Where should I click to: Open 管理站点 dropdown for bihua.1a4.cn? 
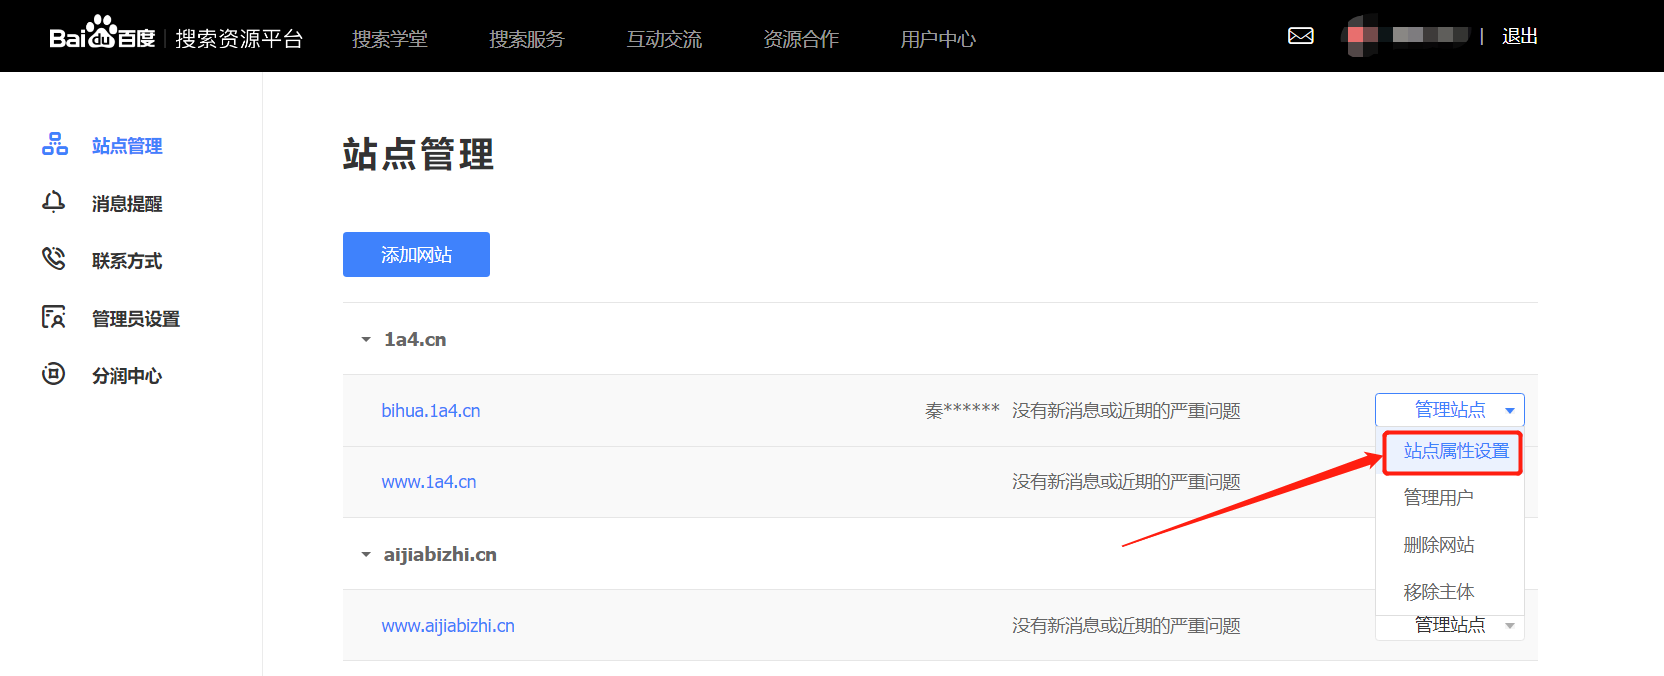(x=1449, y=410)
